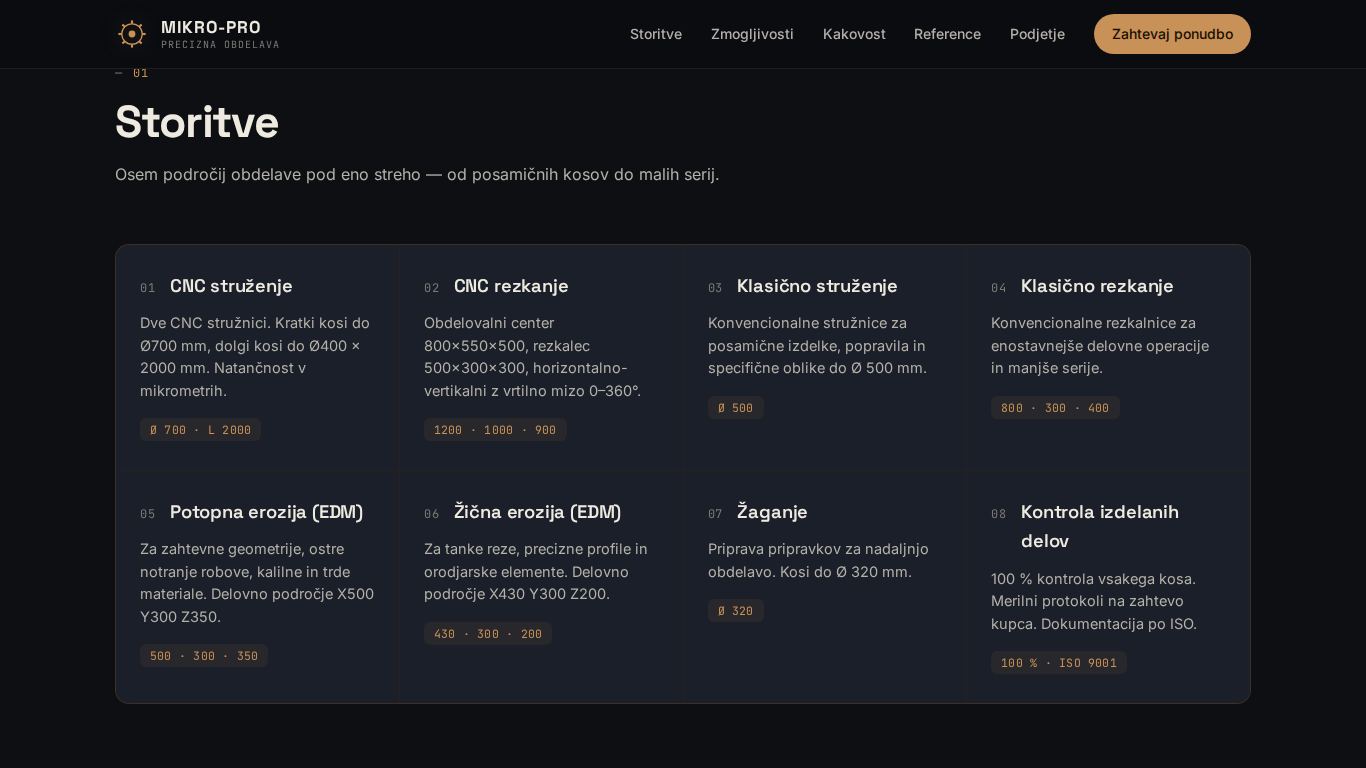Open the CNC struženje service card
This screenshot has width=1366, height=768.
pyautogui.click(x=231, y=286)
